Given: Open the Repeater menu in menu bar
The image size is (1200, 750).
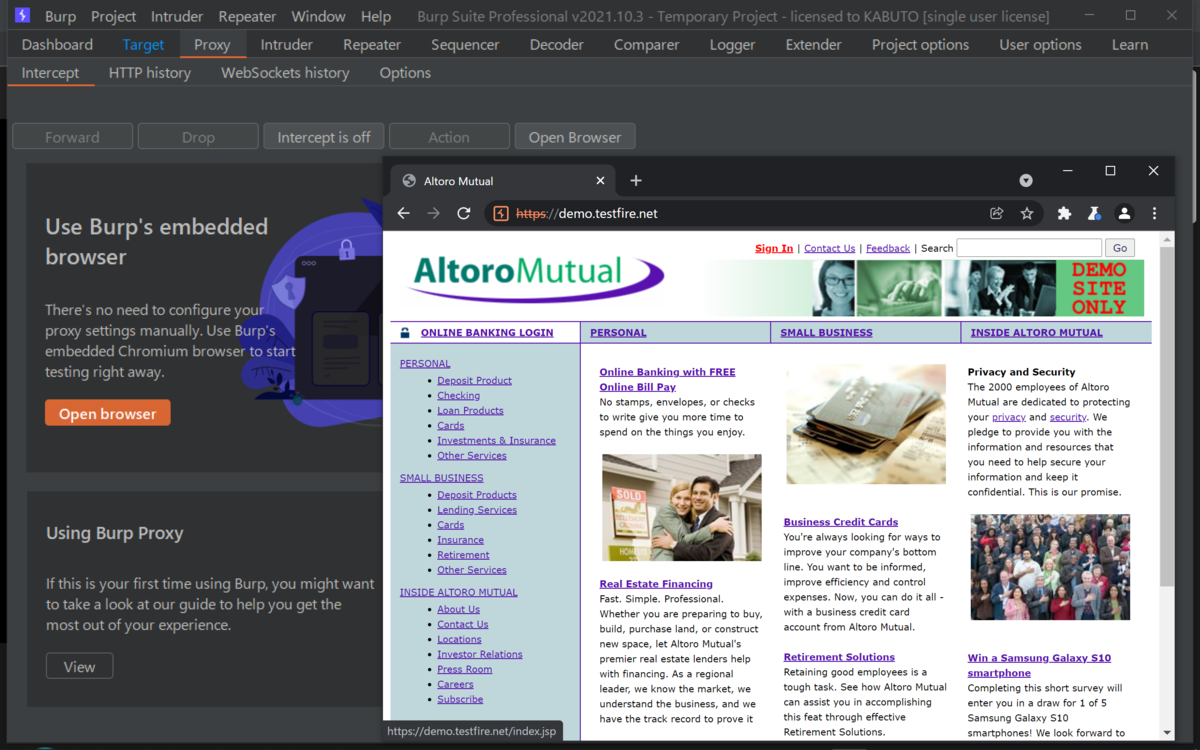Looking at the screenshot, I should click(x=247, y=16).
